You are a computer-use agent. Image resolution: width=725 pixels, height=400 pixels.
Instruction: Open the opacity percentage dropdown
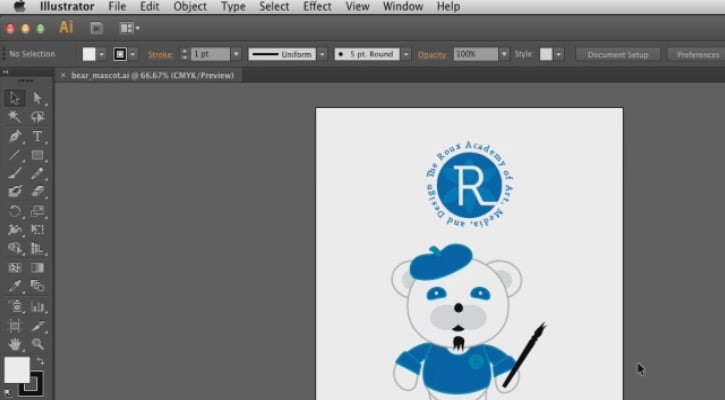click(x=504, y=54)
